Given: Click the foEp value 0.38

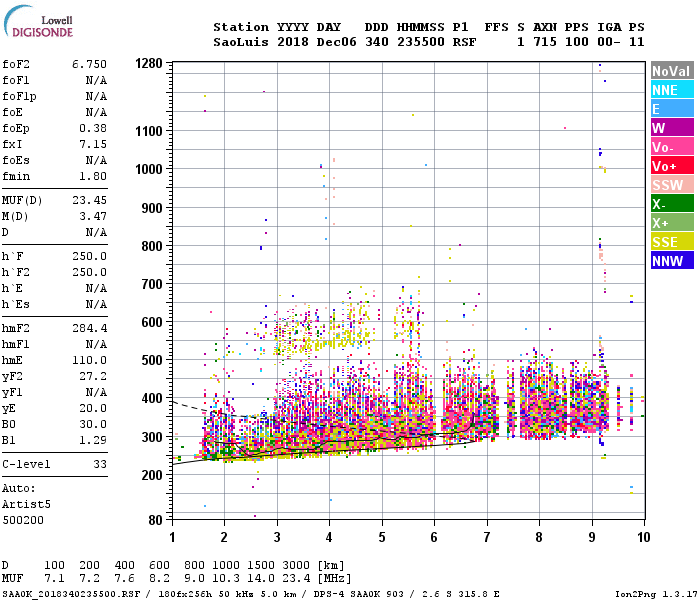Looking at the screenshot, I should tap(93, 128).
